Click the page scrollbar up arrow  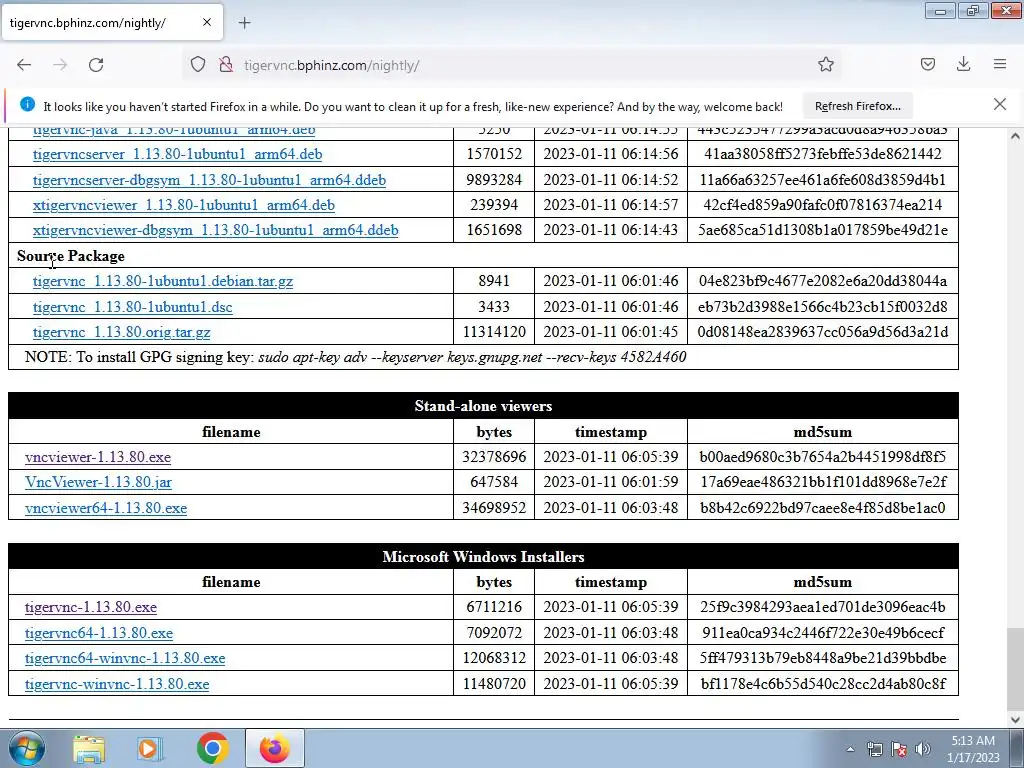1015,136
